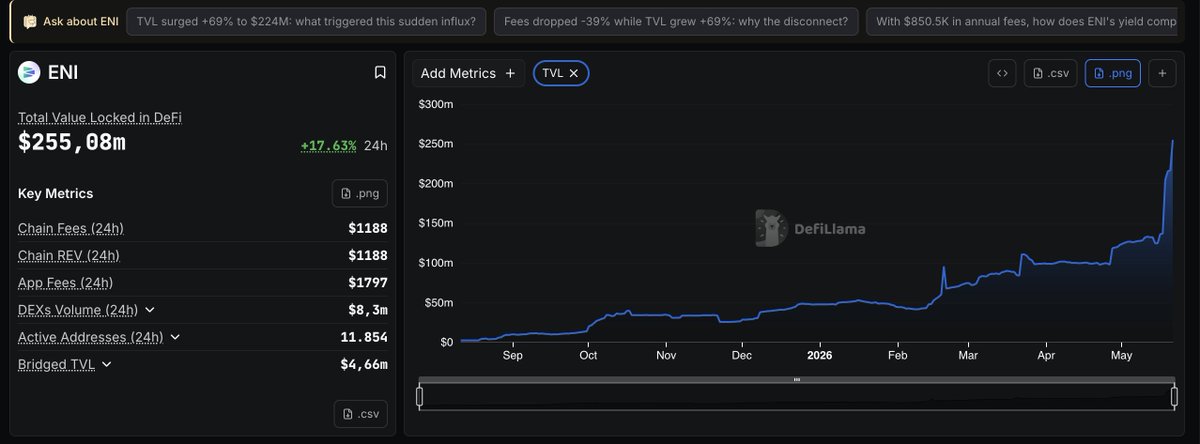Click the 2026 axis label
The width and height of the screenshot is (1200, 444).
click(819, 355)
